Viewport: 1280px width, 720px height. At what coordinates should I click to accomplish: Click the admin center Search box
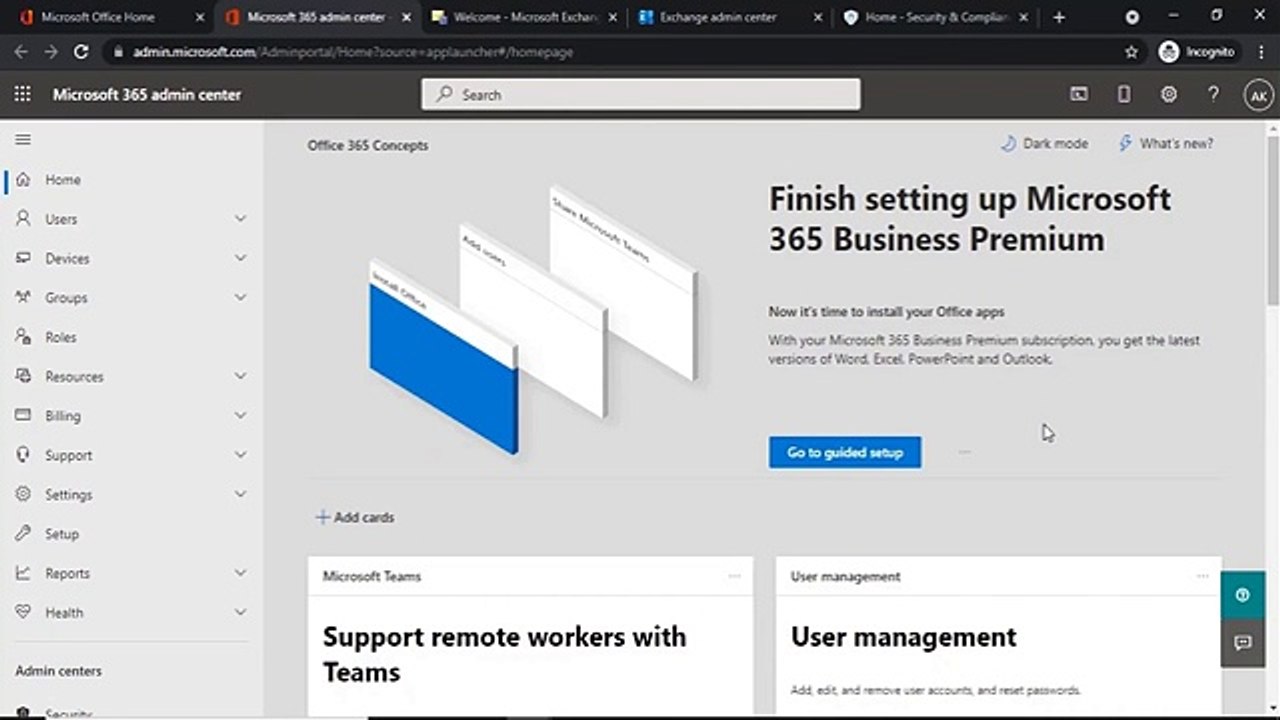click(x=640, y=94)
